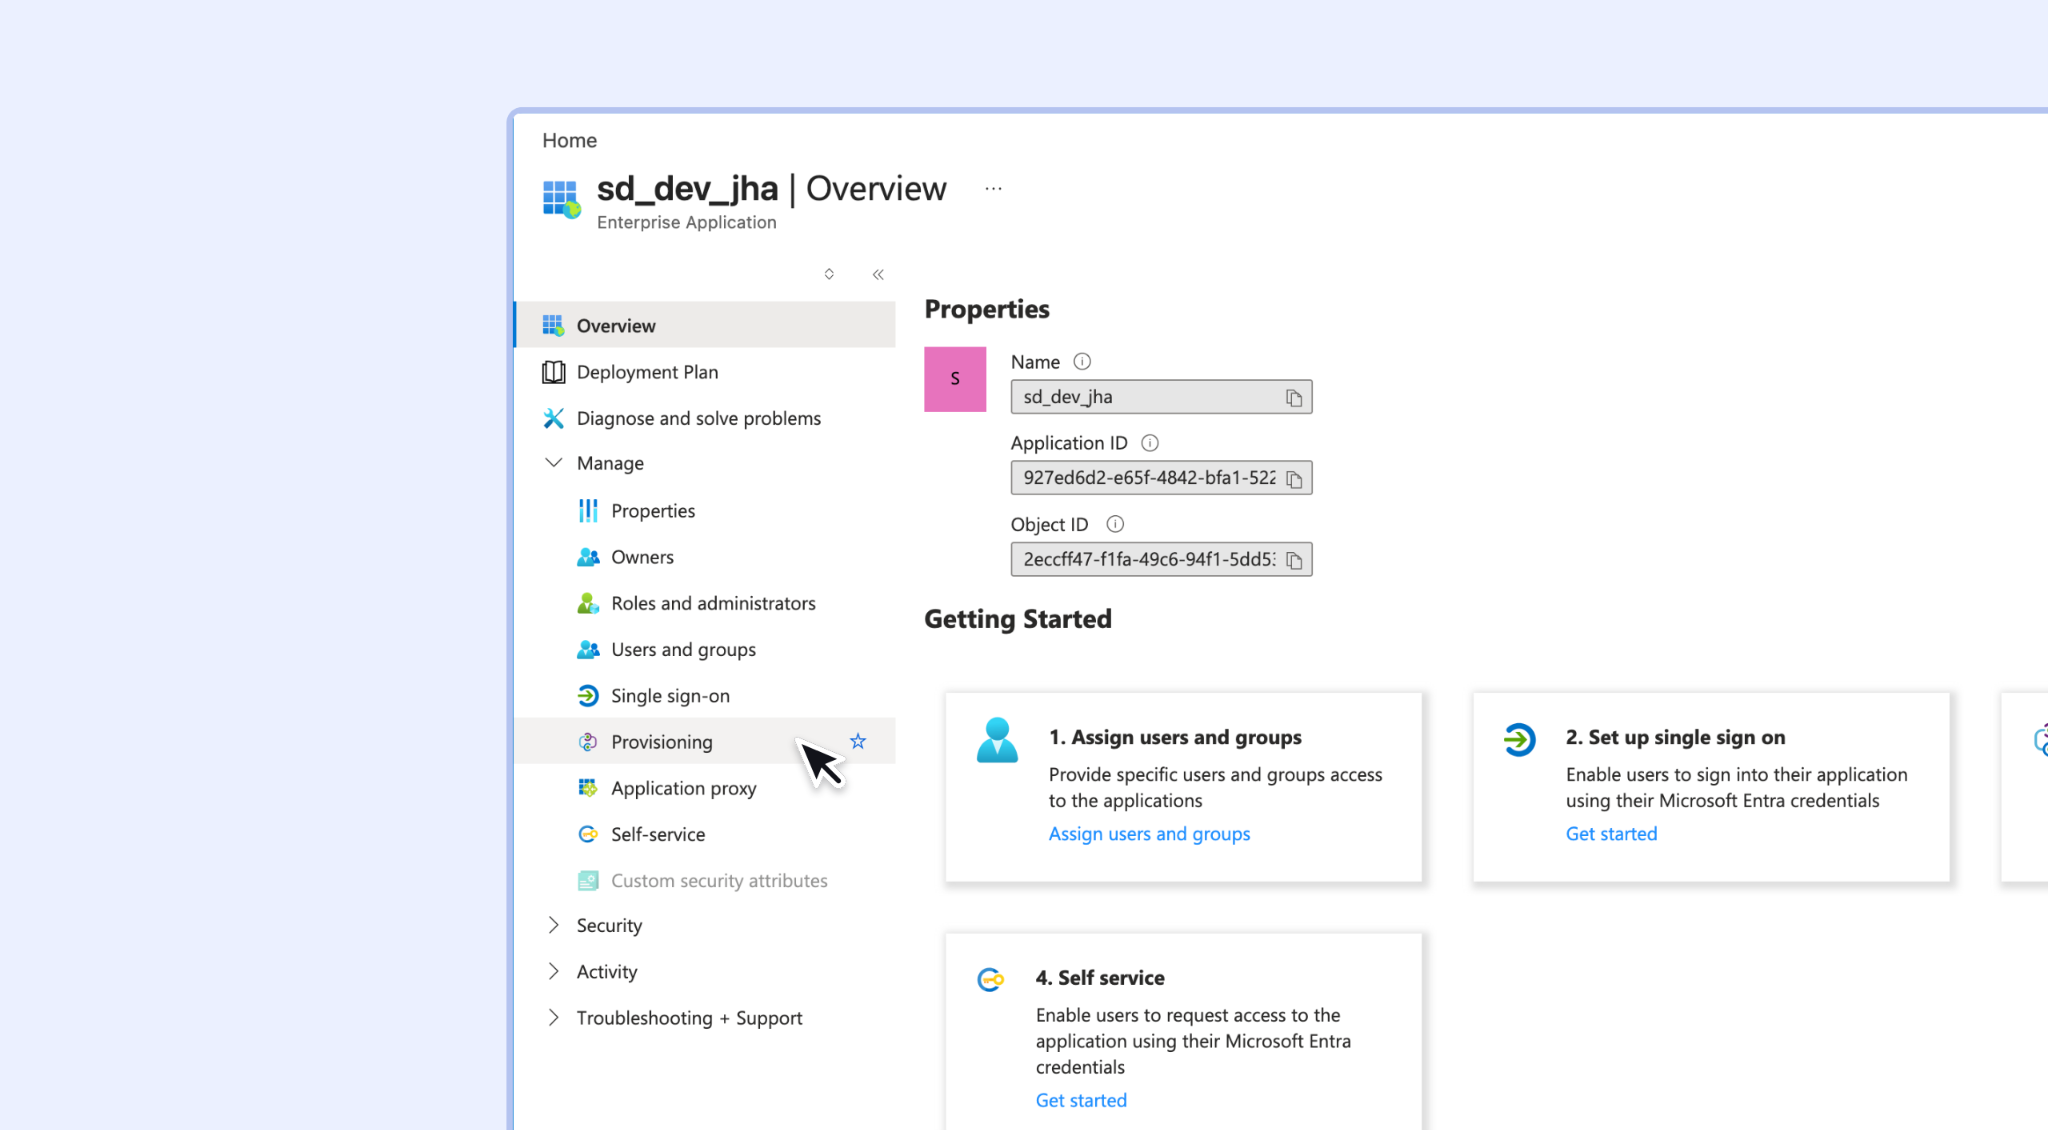Click the Security section label
Viewport: 2048px width, 1130px height.
609,925
